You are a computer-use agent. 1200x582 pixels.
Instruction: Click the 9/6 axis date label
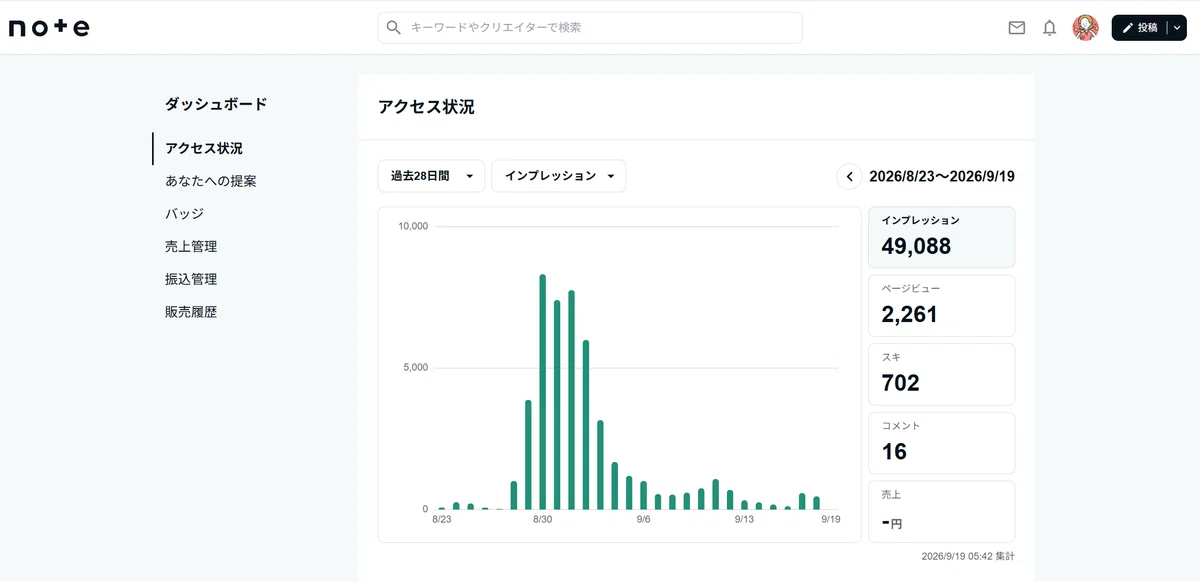(643, 520)
